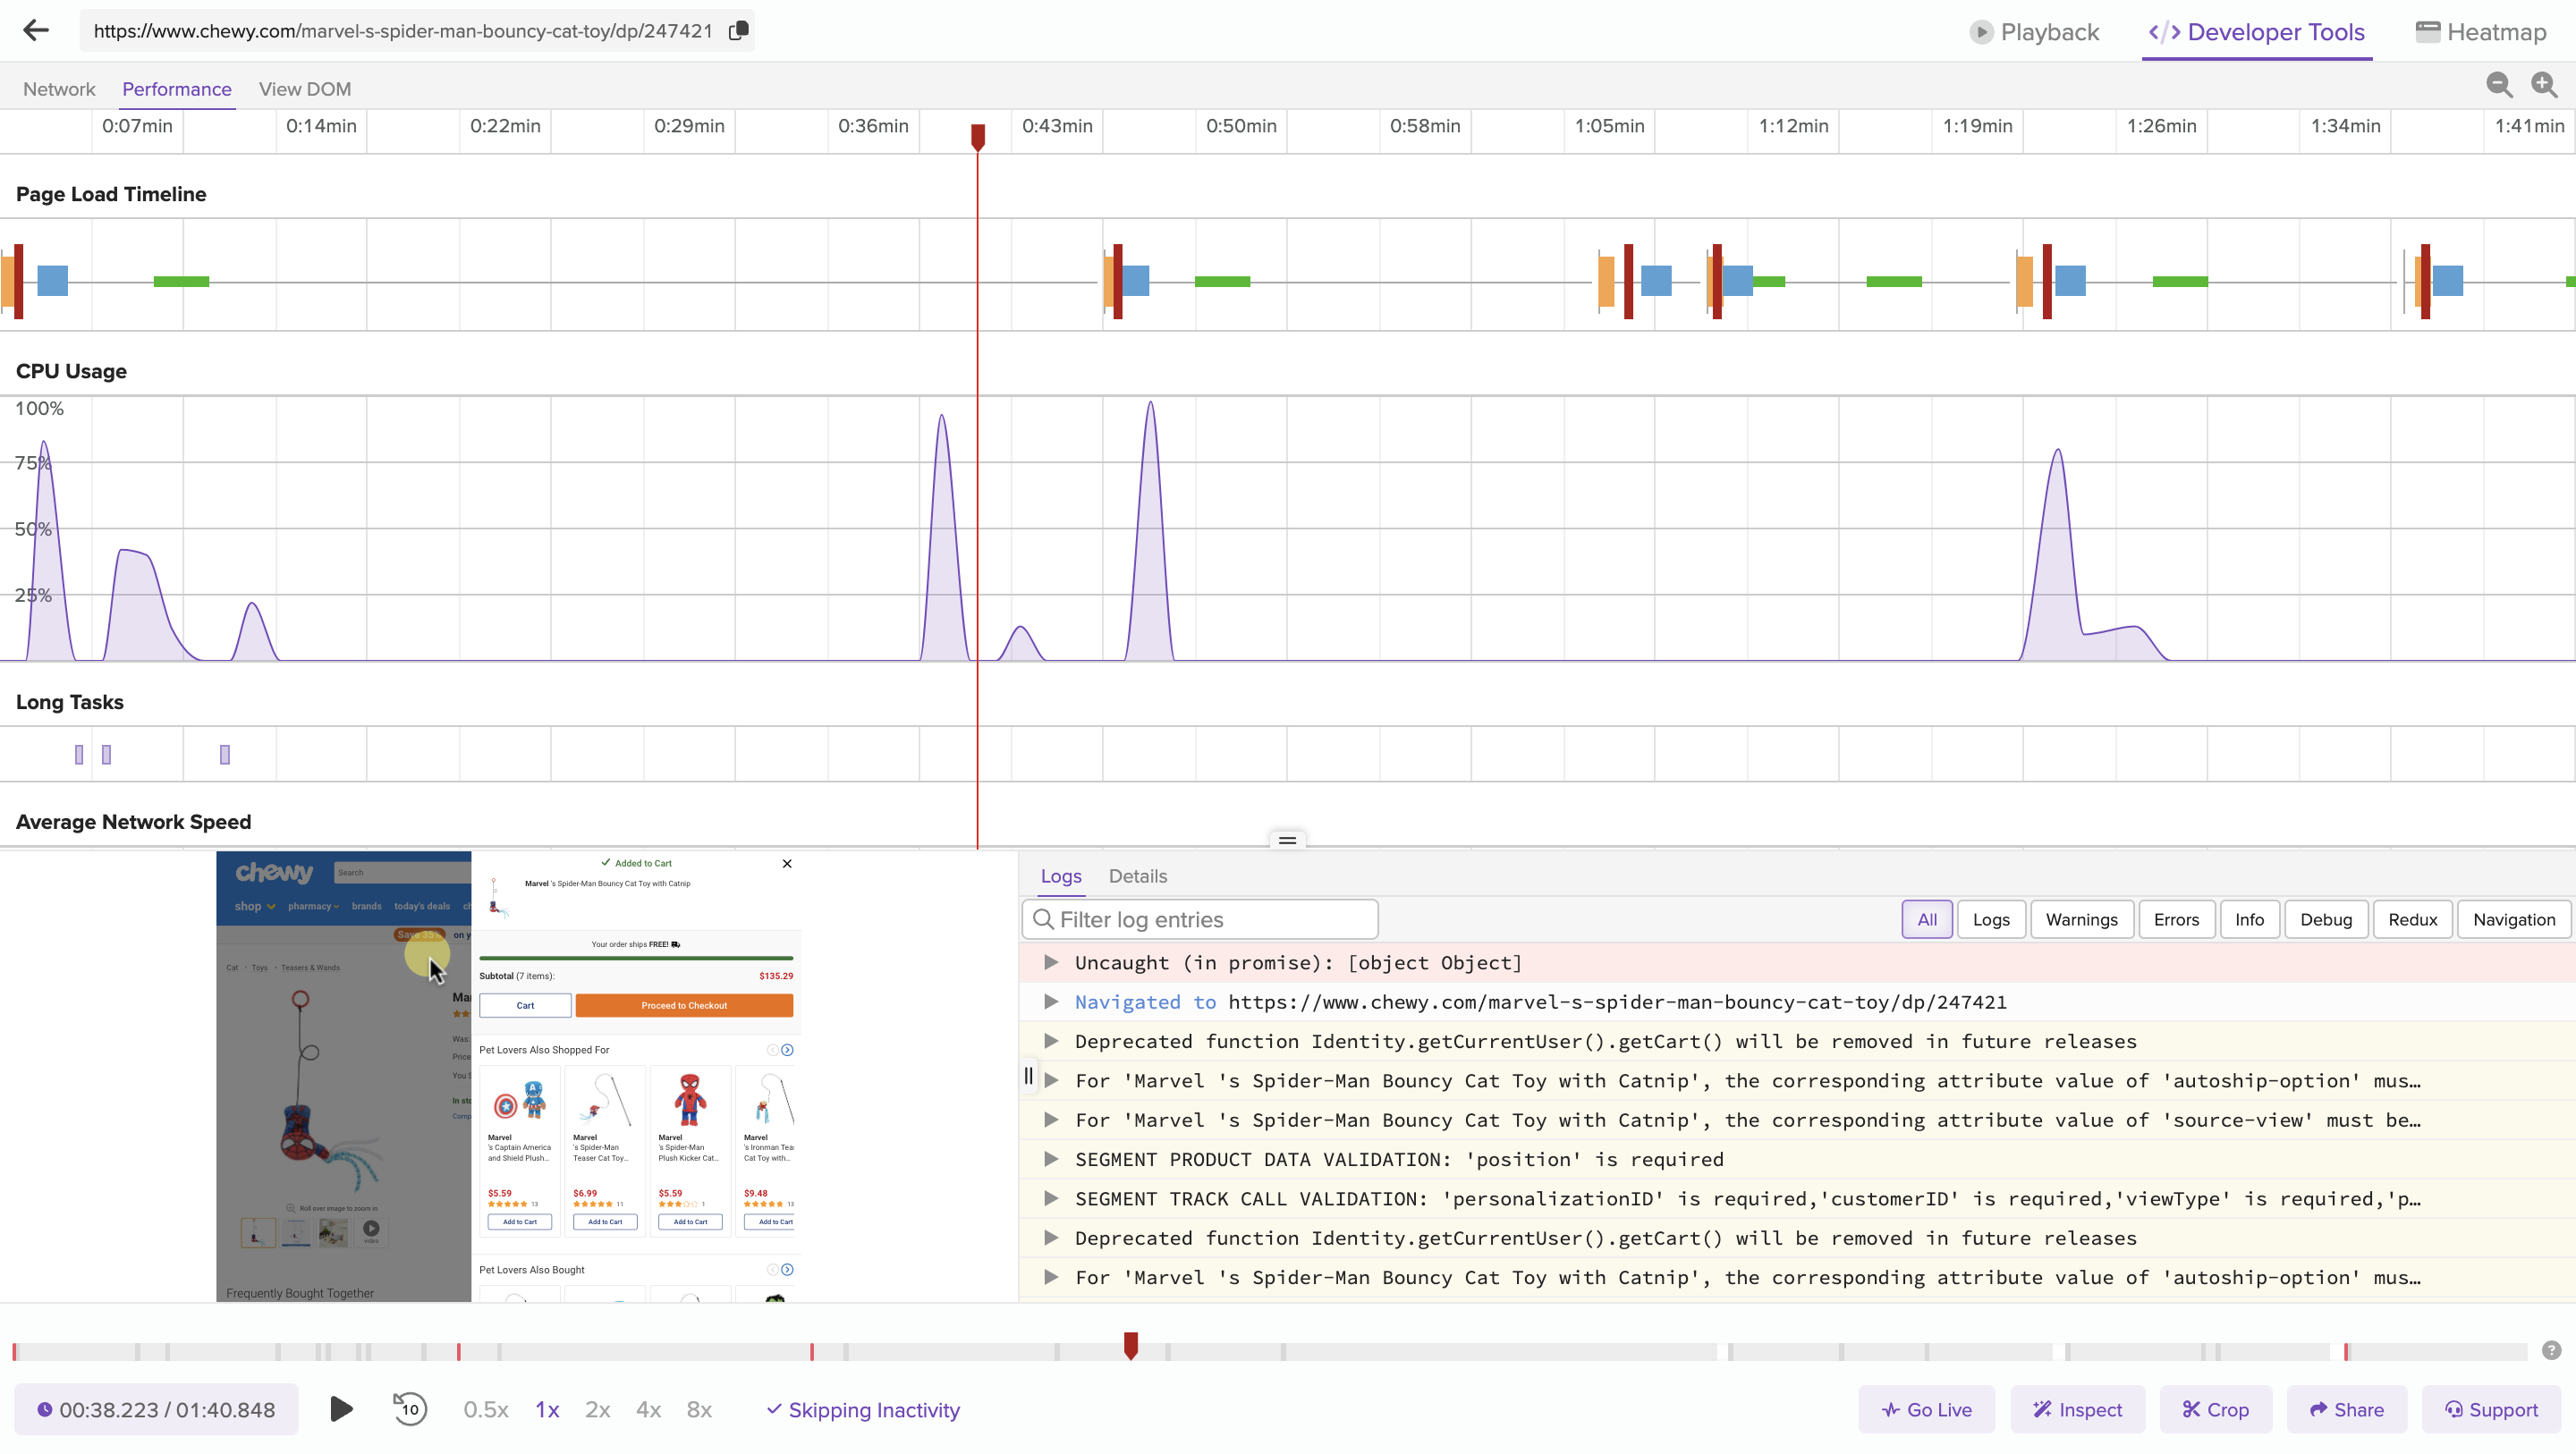Zoom out the performance timeline

tap(2498, 86)
